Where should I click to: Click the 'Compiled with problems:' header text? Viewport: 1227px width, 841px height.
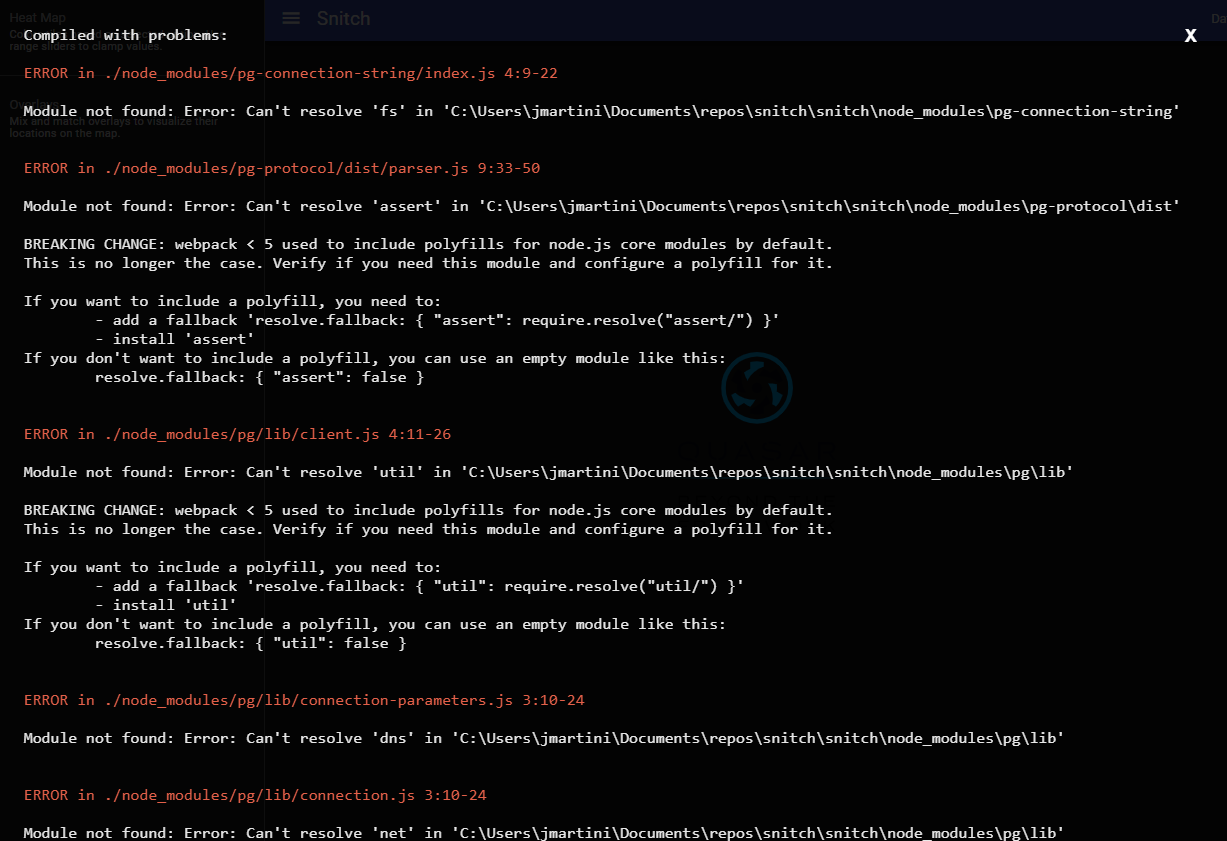[x=127, y=35]
